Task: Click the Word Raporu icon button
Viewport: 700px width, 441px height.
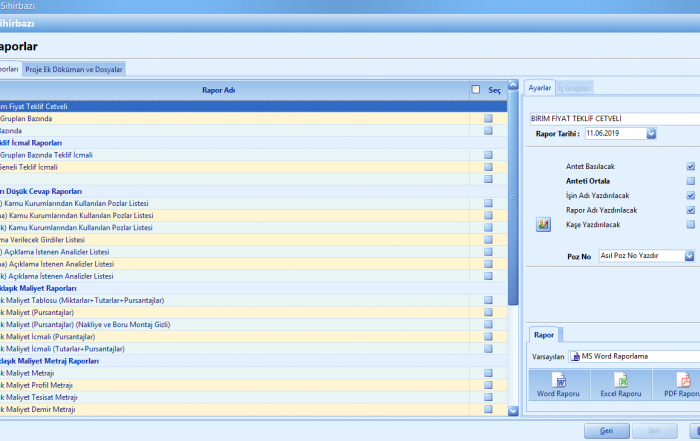Action: pyautogui.click(x=559, y=385)
